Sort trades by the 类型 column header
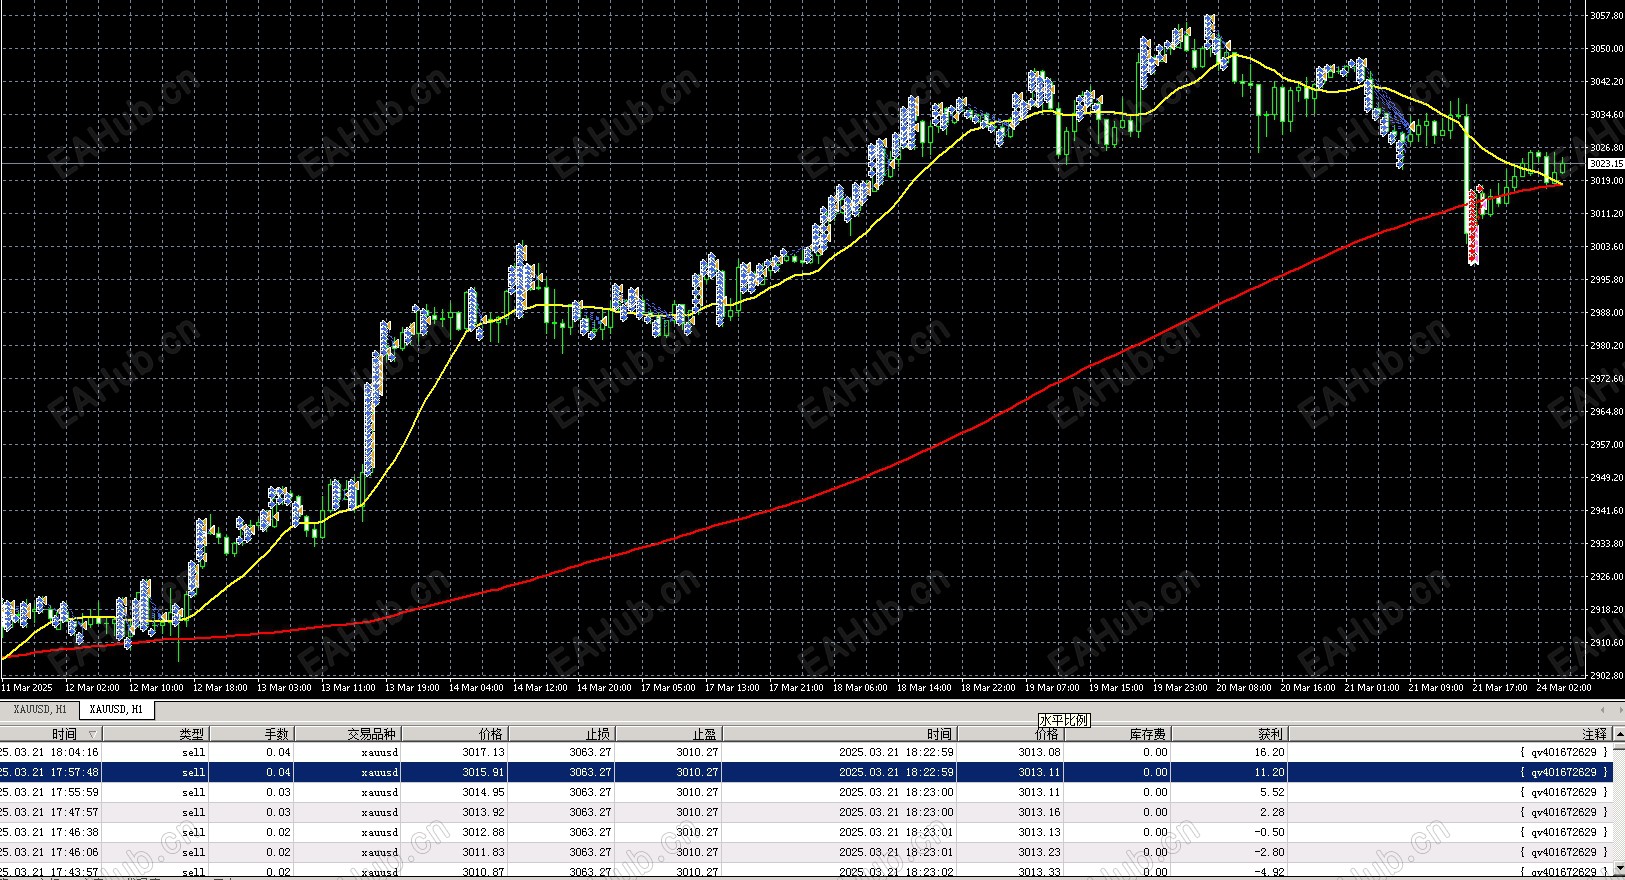 pos(156,734)
